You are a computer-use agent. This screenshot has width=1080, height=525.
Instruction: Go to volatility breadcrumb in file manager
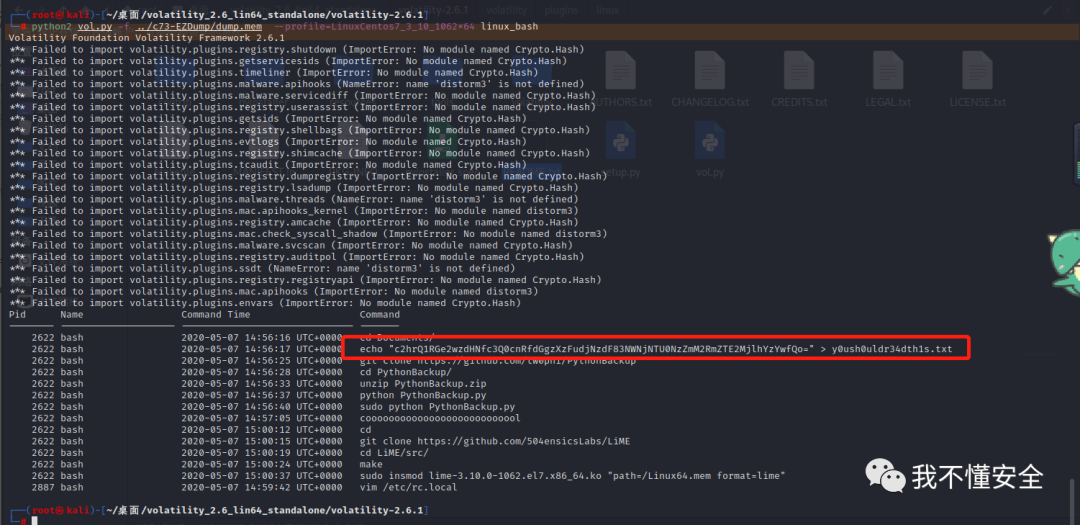[x=507, y=10]
